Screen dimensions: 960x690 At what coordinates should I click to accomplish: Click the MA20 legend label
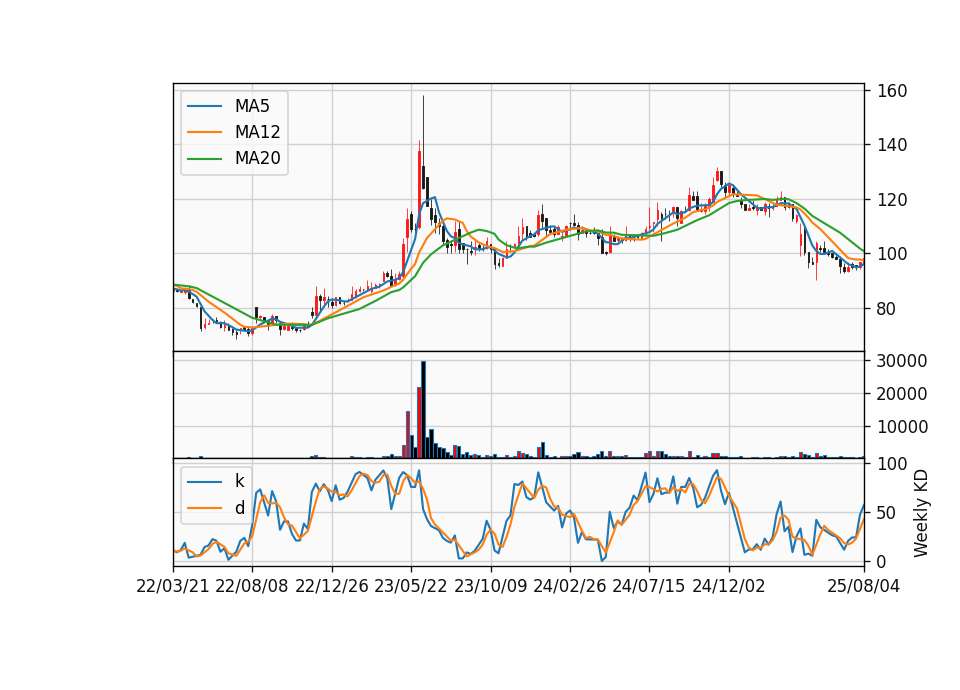257,158
